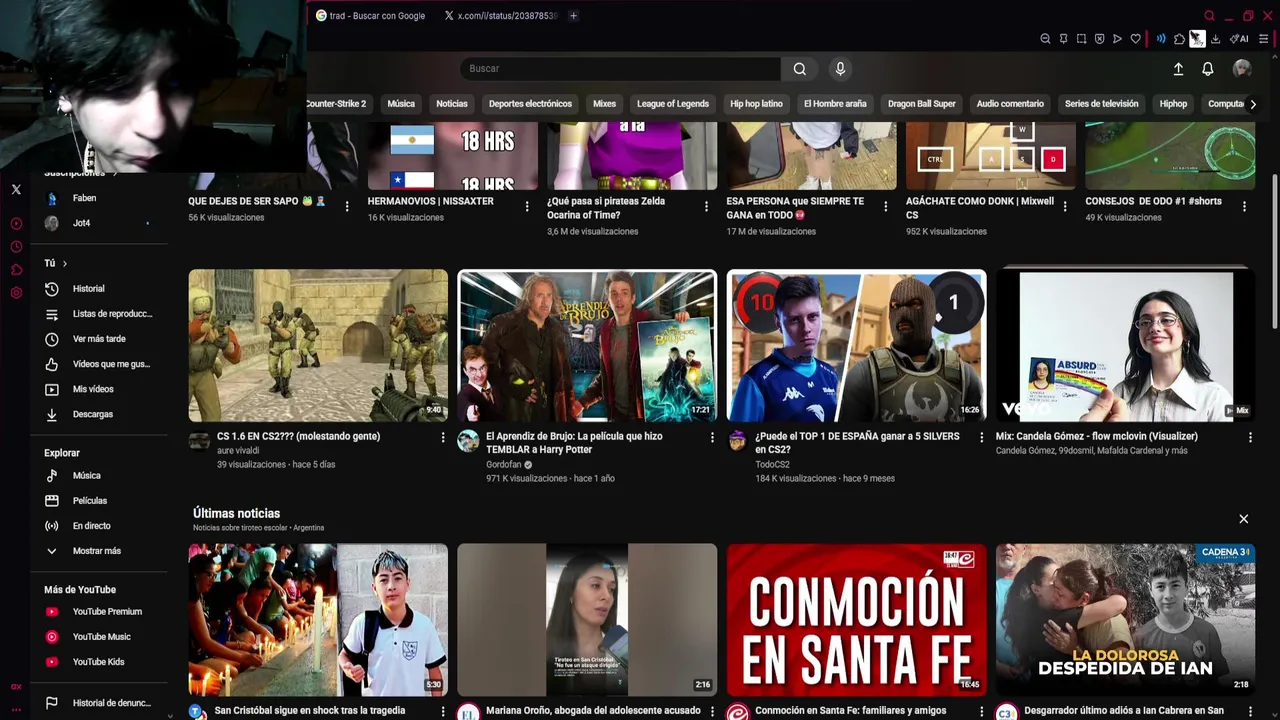
Task: Open Historial in YouTube sidebar
Action: point(100,289)
